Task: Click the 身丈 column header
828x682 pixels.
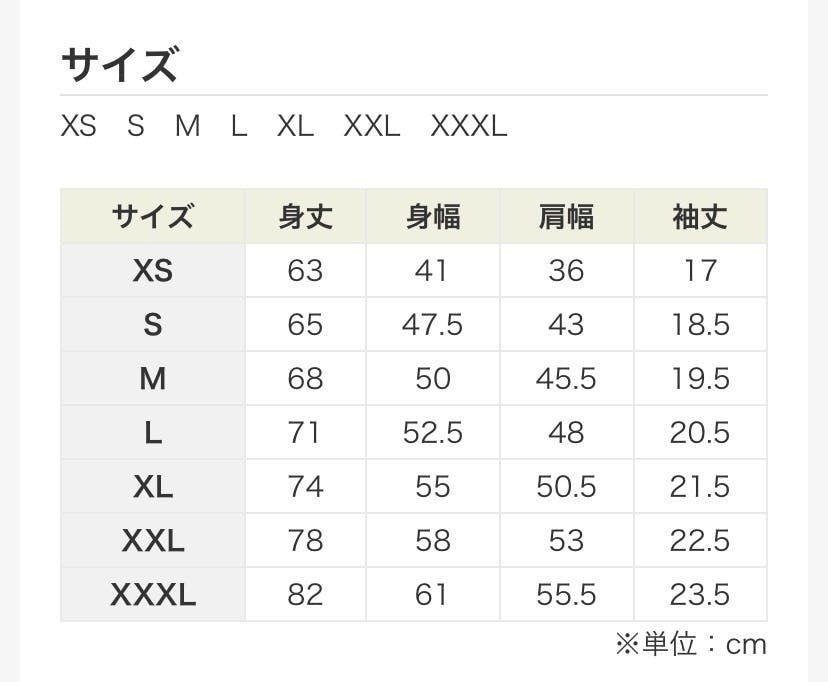Action: pyautogui.click(x=306, y=216)
